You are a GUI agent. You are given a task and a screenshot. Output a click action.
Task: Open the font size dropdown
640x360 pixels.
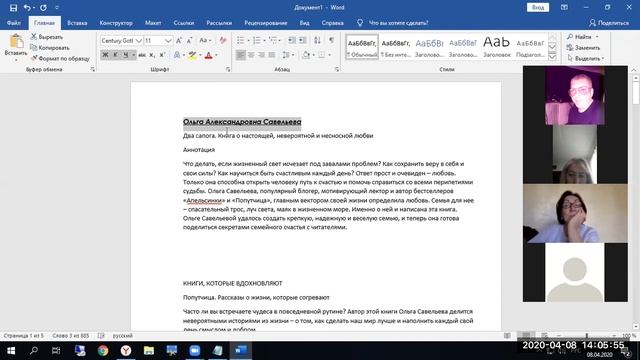(168, 40)
